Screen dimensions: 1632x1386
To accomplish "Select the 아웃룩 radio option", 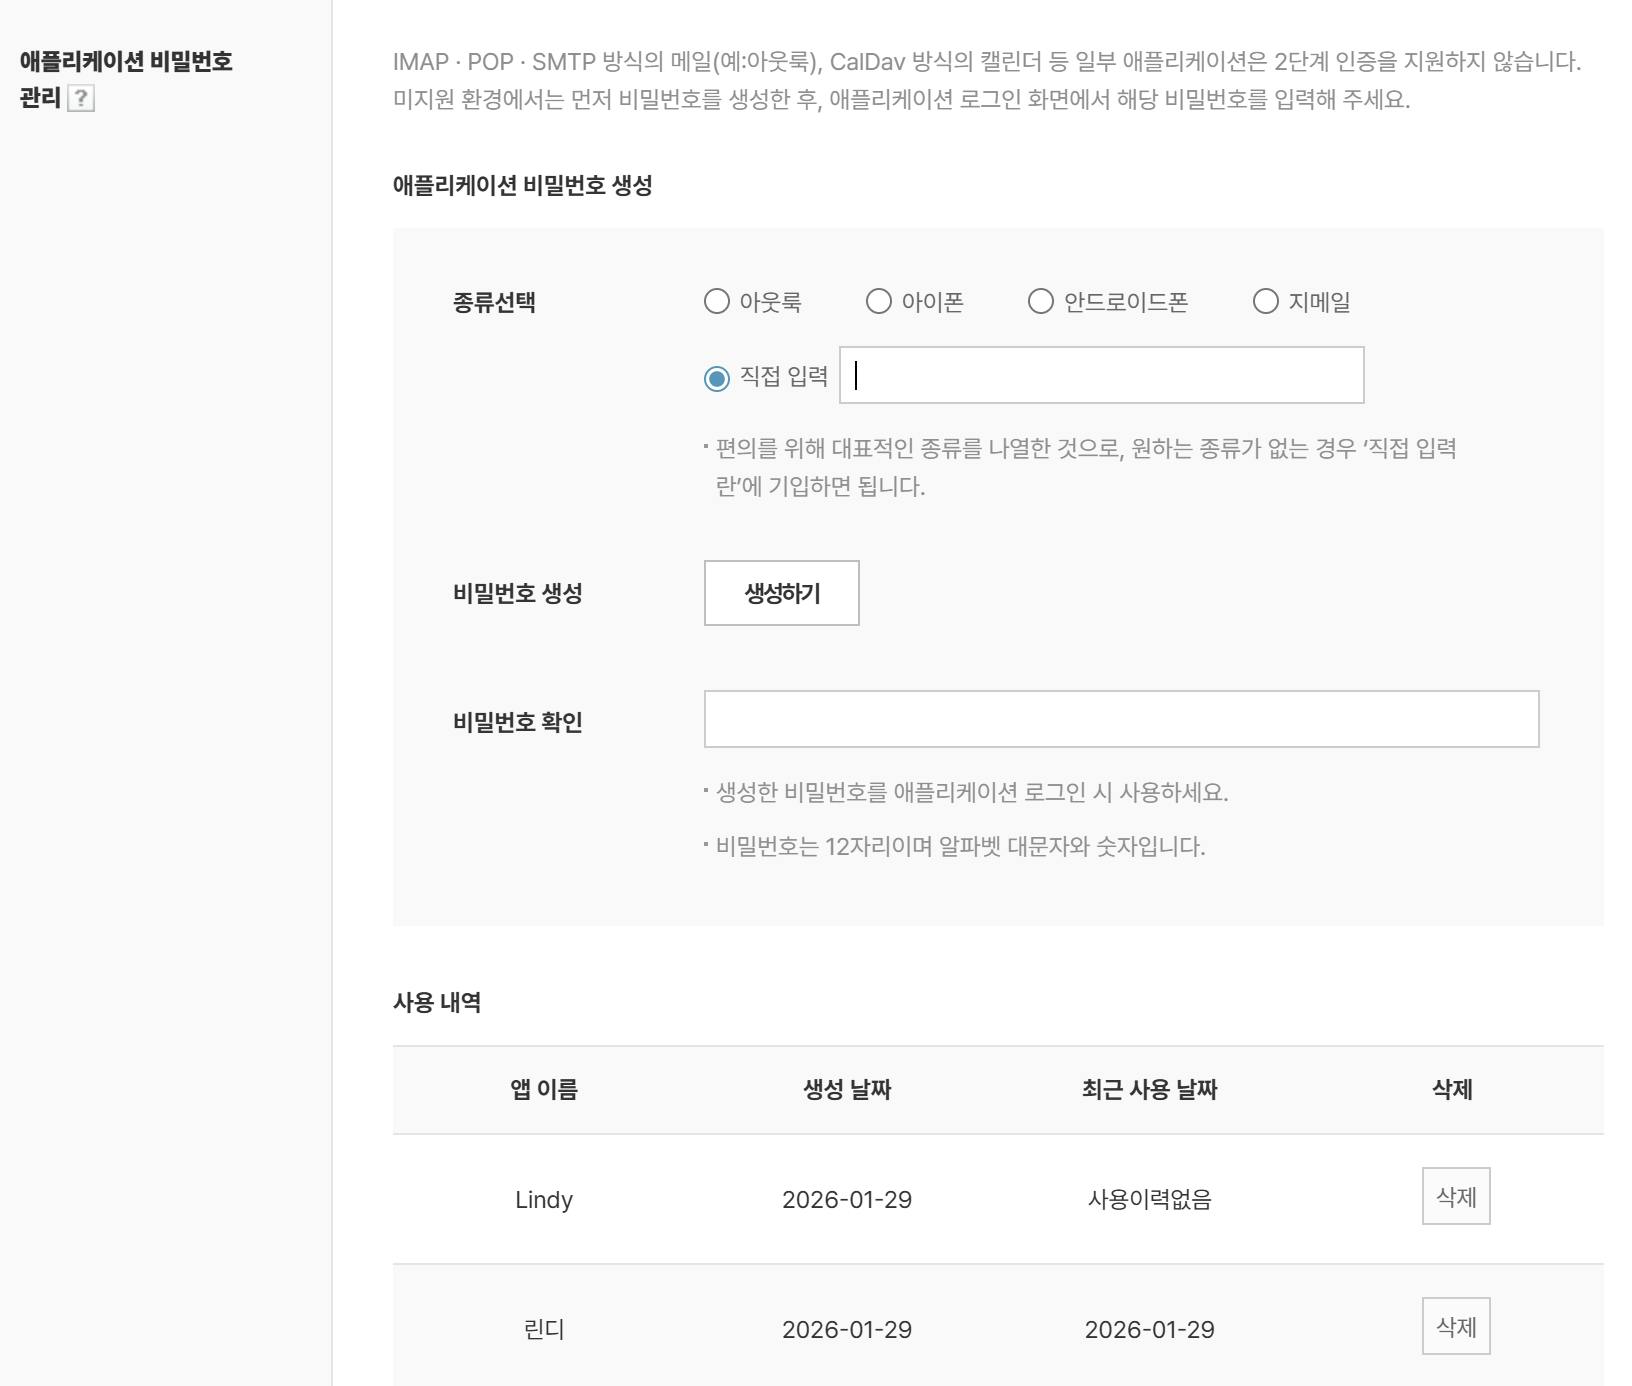I will tap(717, 301).
